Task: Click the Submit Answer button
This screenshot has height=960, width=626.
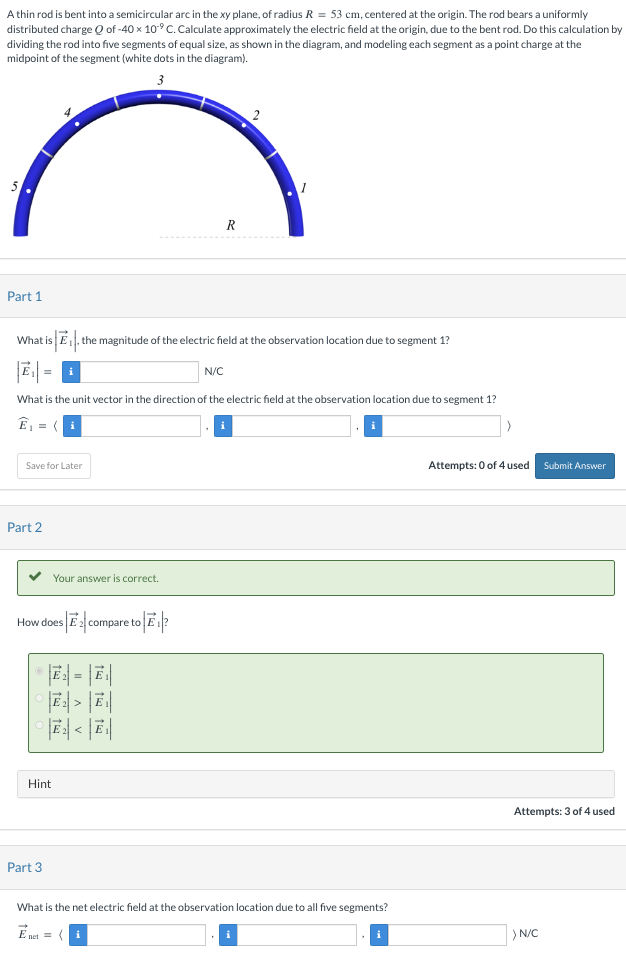Action: click(574, 465)
